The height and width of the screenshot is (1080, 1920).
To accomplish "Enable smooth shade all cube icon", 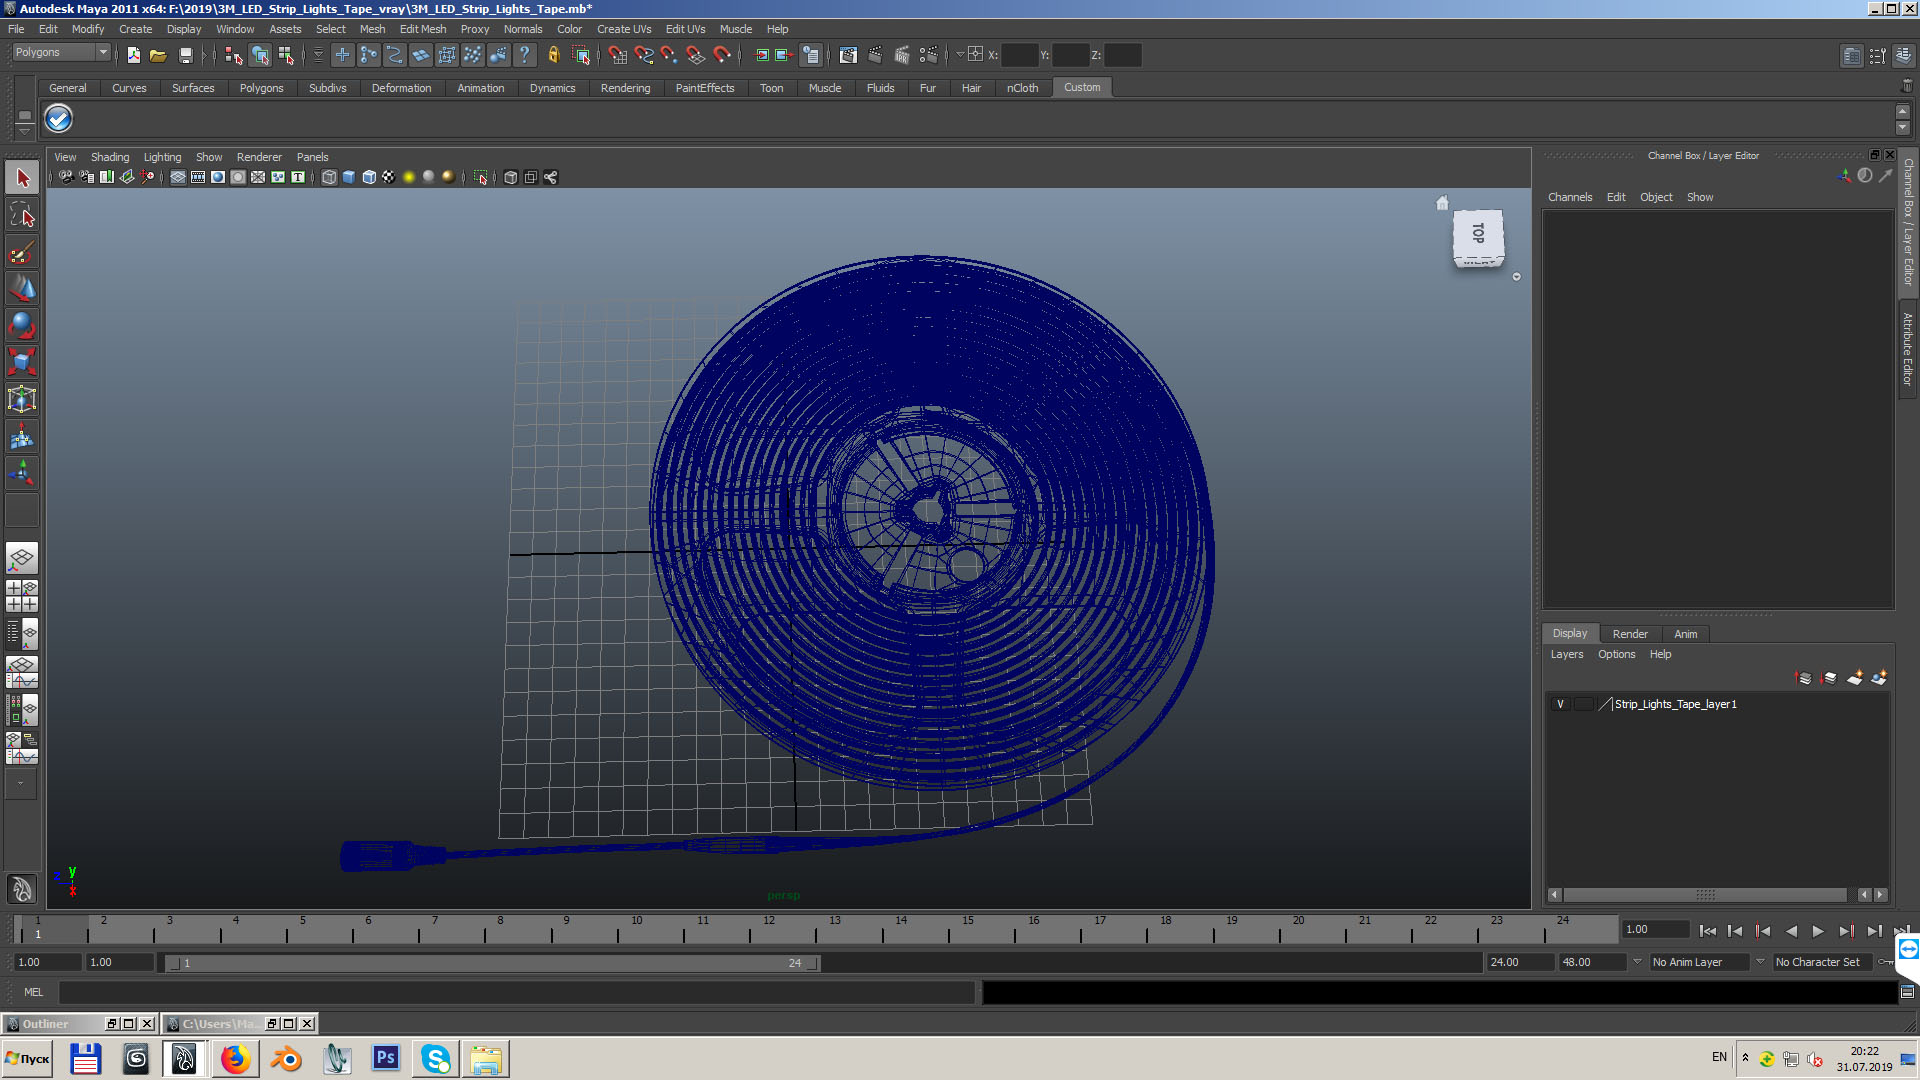I will coord(349,177).
